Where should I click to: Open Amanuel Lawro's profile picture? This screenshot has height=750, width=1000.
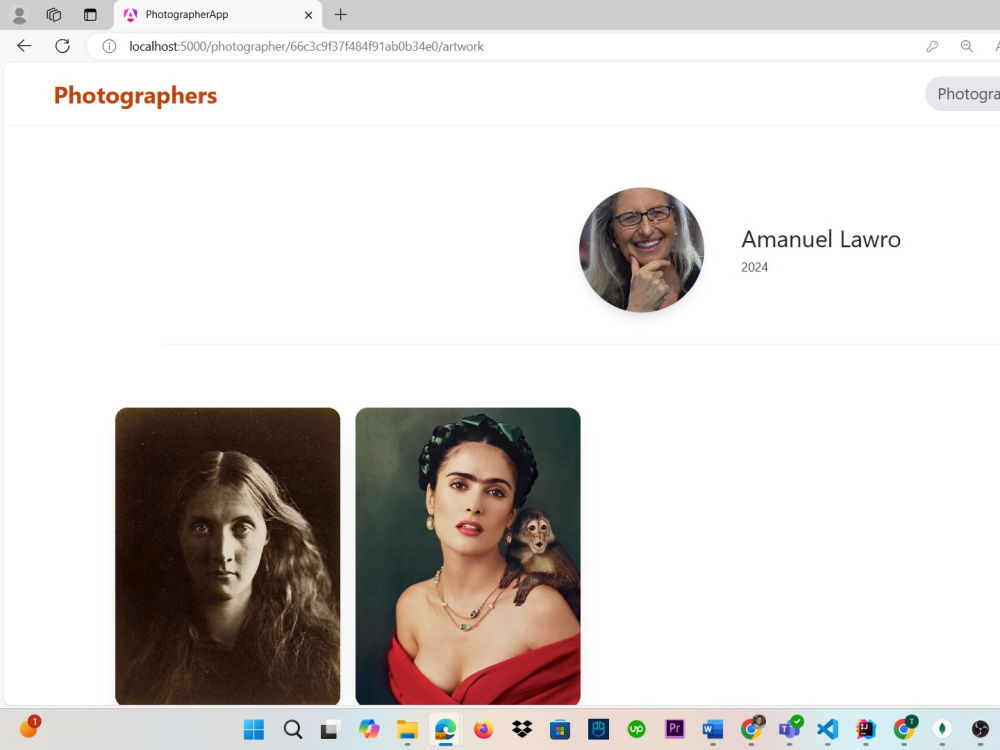pos(642,249)
